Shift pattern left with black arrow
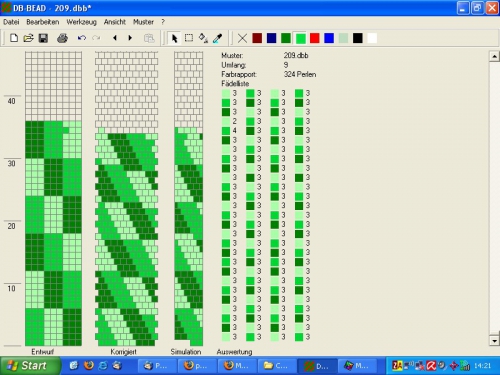The width and height of the screenshot is (500, 375). (x=115, y=38)
